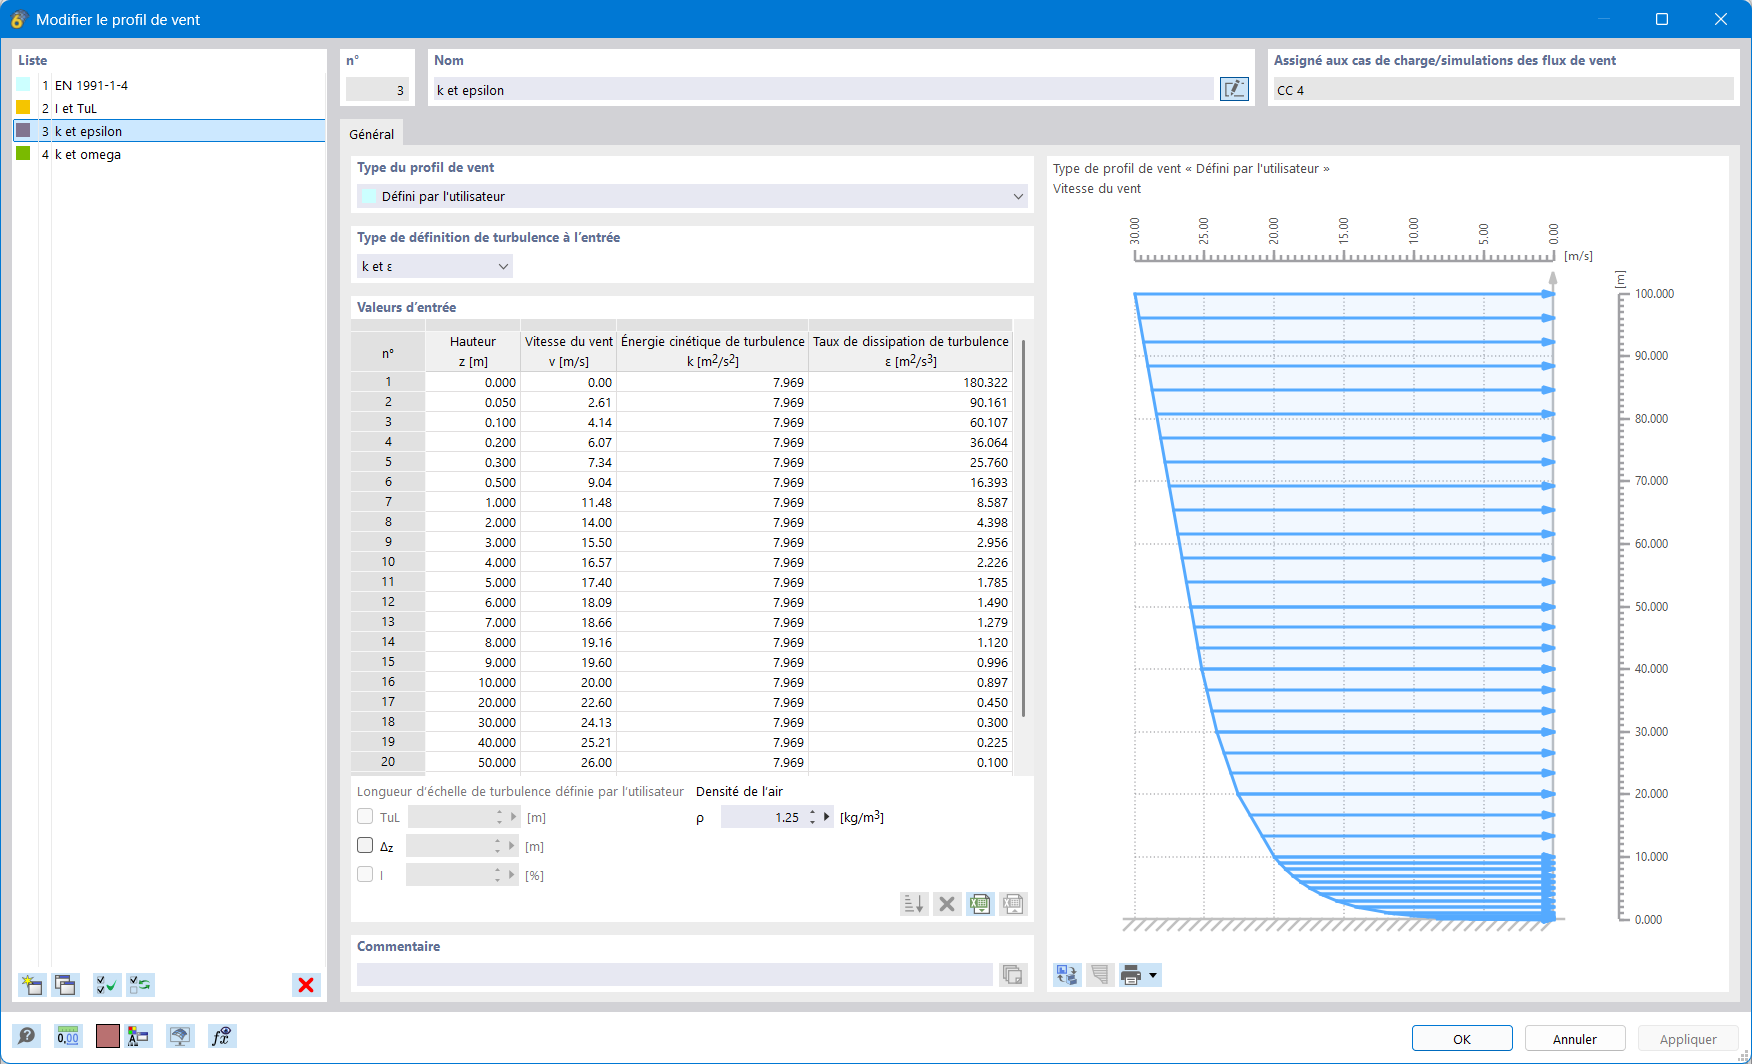Viewport: 1752px width, 1064px height.
Task: Click the units and decimals icon
Action: click(68, 1037)
